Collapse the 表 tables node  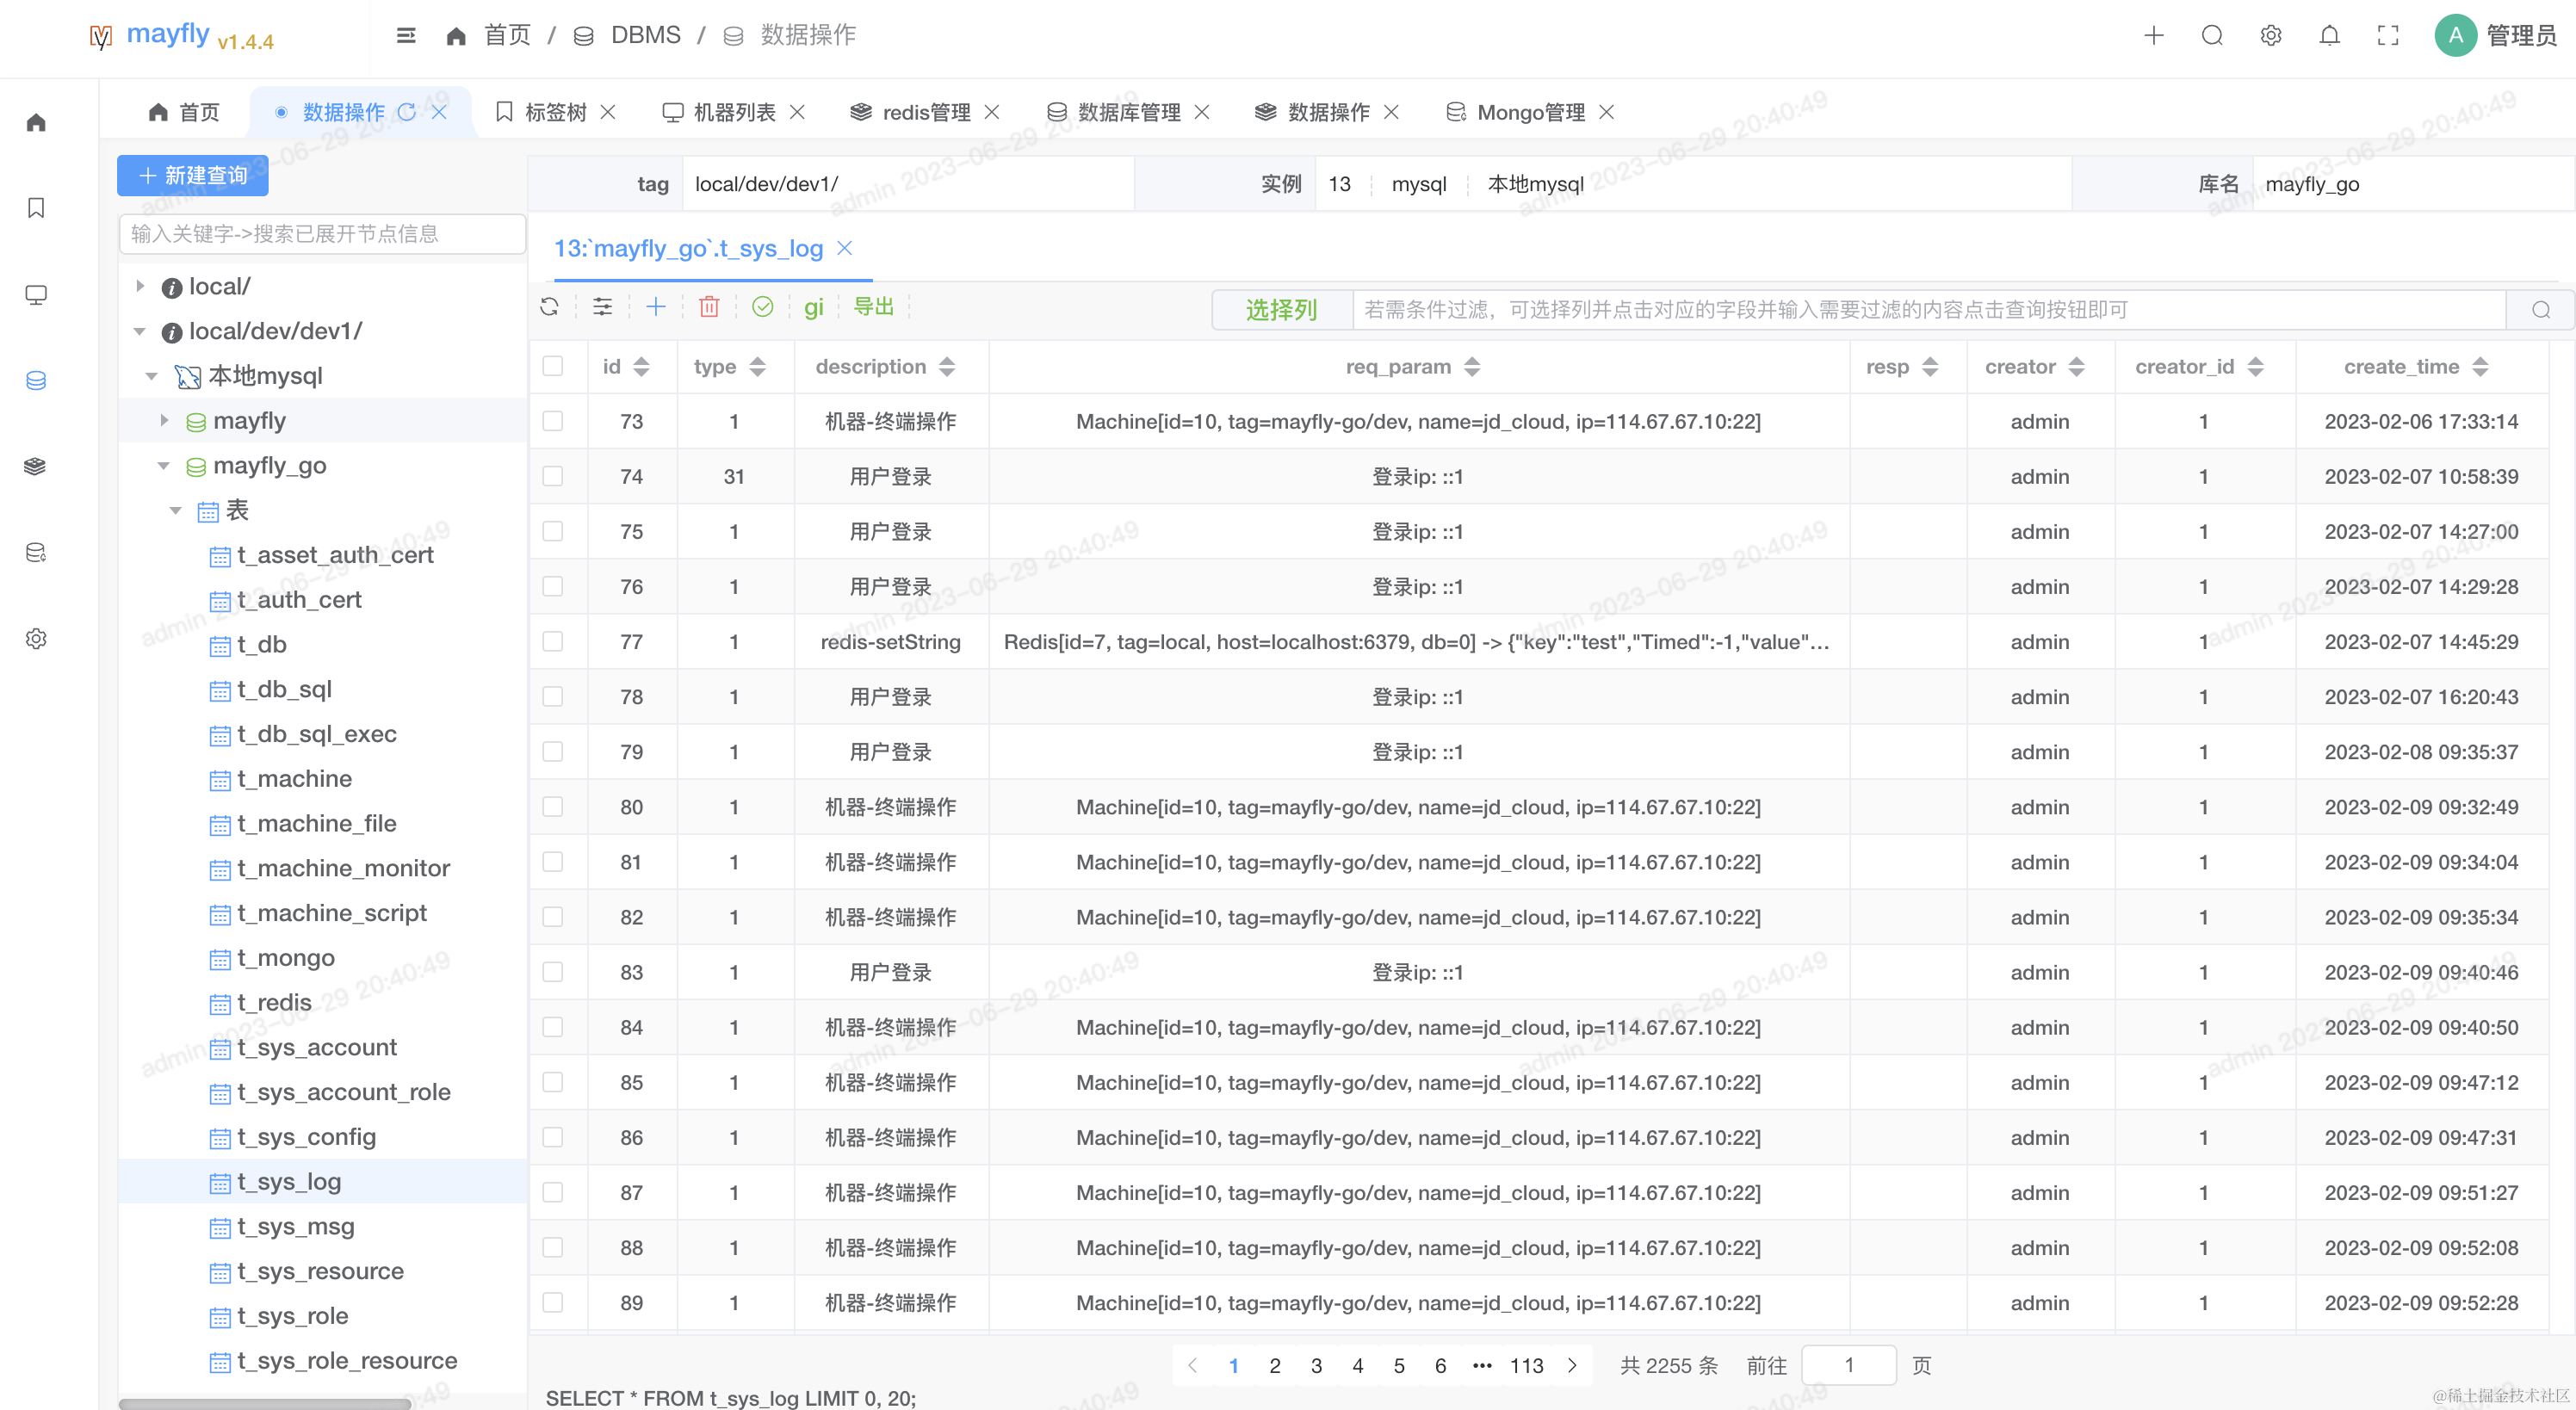tap(176, 510)
